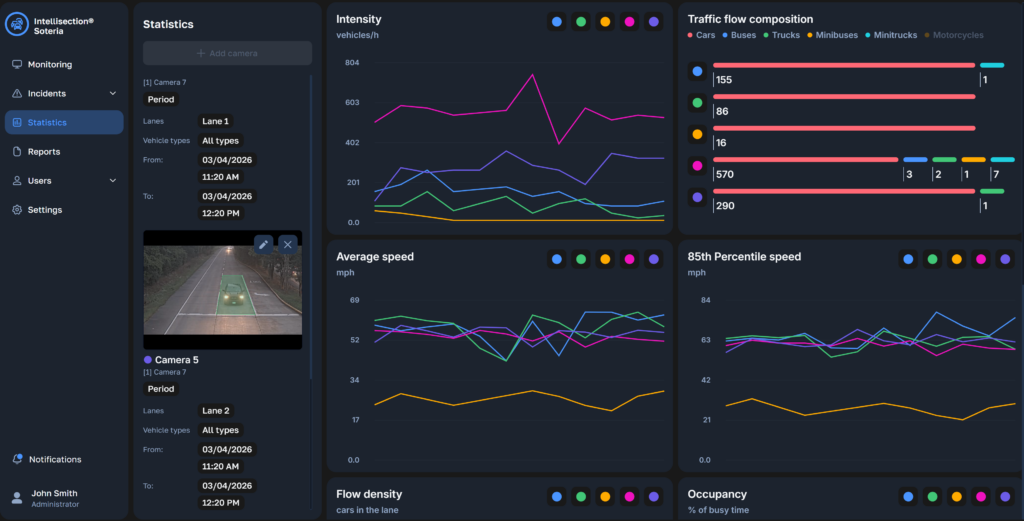
Task: Click the Incidents warning triangle icon
Action: point(17,93)
